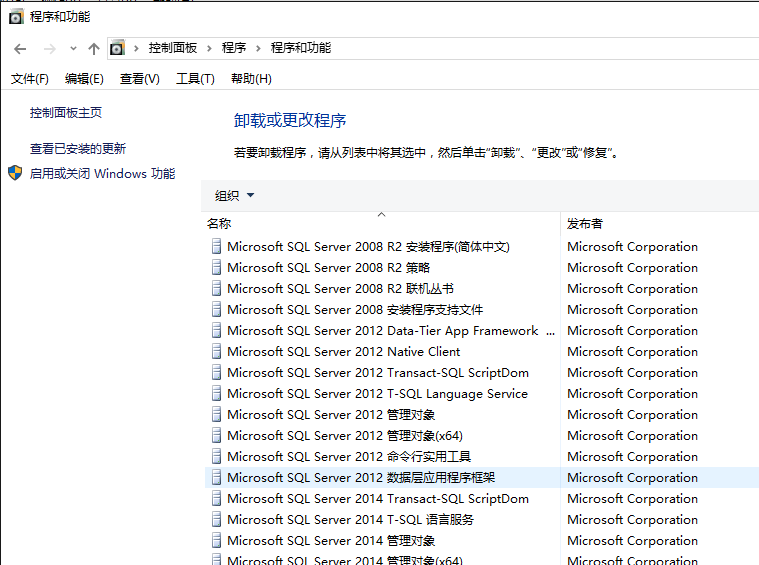Open the 文件(F) menu
The width and height of the screenshot is (759, 565).
tap(30, 78)
